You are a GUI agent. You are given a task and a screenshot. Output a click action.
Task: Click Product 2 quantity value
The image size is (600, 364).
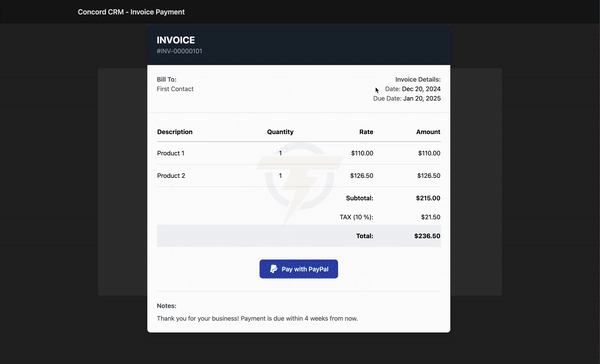(x=280, y=176)
